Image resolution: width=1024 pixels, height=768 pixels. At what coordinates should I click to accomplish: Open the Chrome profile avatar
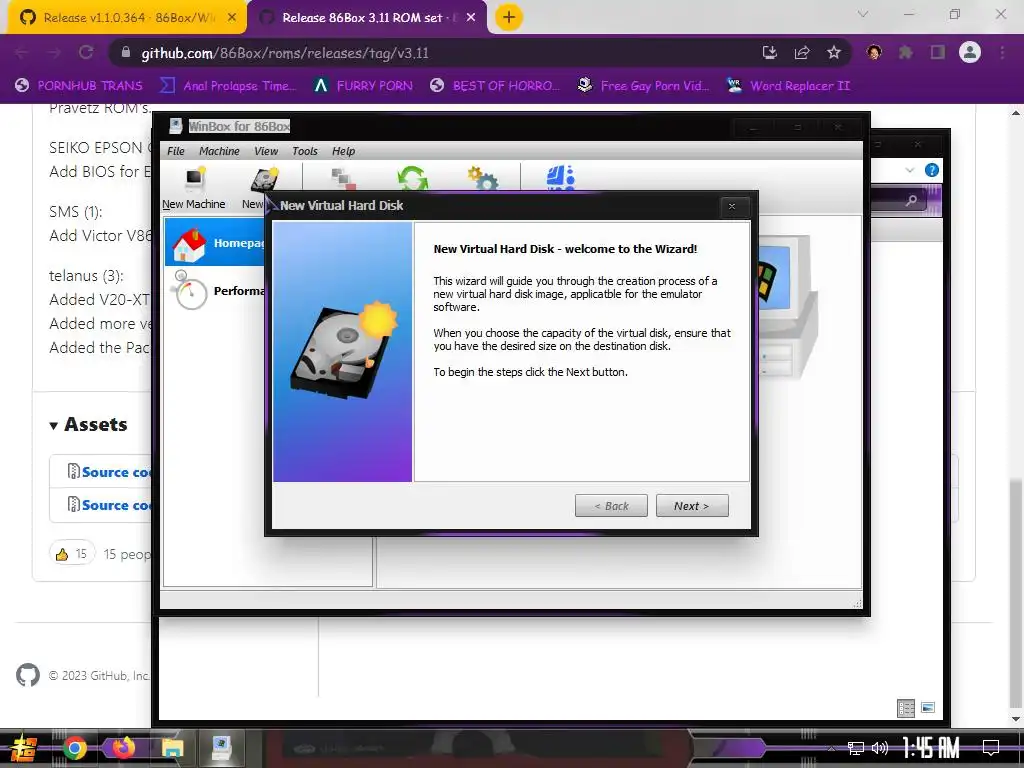[x=970, y=52]
